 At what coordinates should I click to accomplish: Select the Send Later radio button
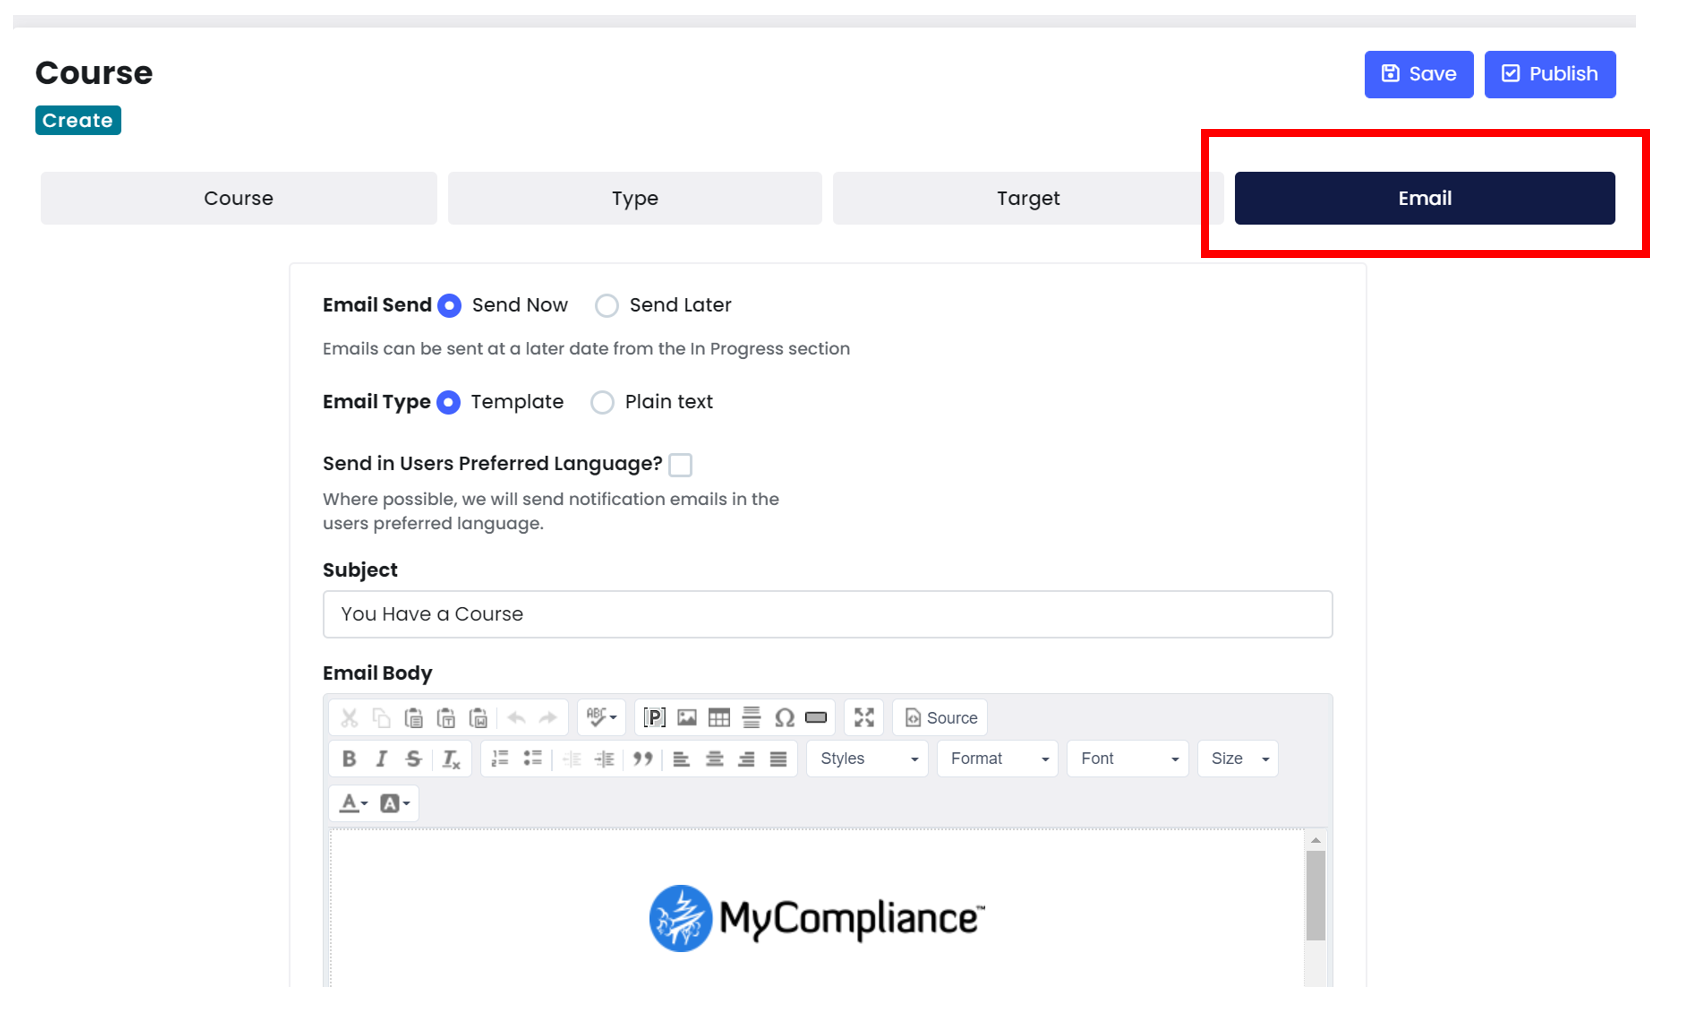pos(607,306)
